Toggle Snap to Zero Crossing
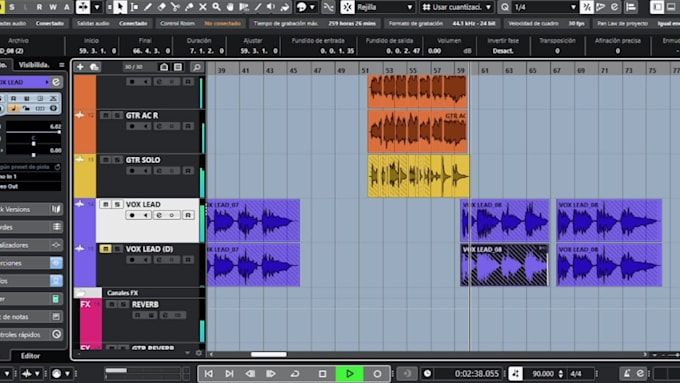 (329, 7)
